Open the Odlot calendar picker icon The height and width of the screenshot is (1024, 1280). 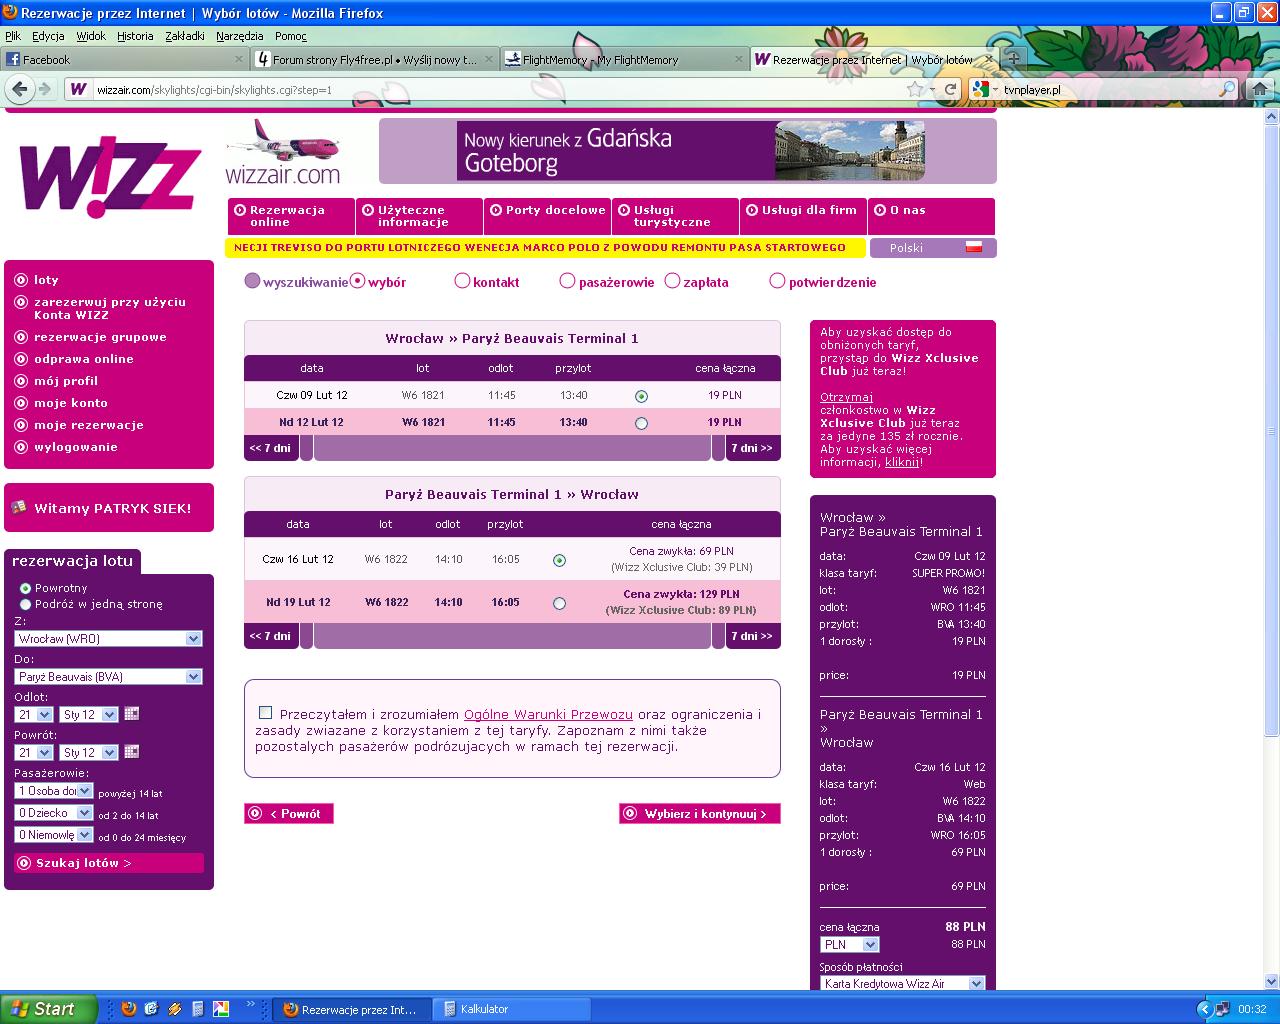131,714
